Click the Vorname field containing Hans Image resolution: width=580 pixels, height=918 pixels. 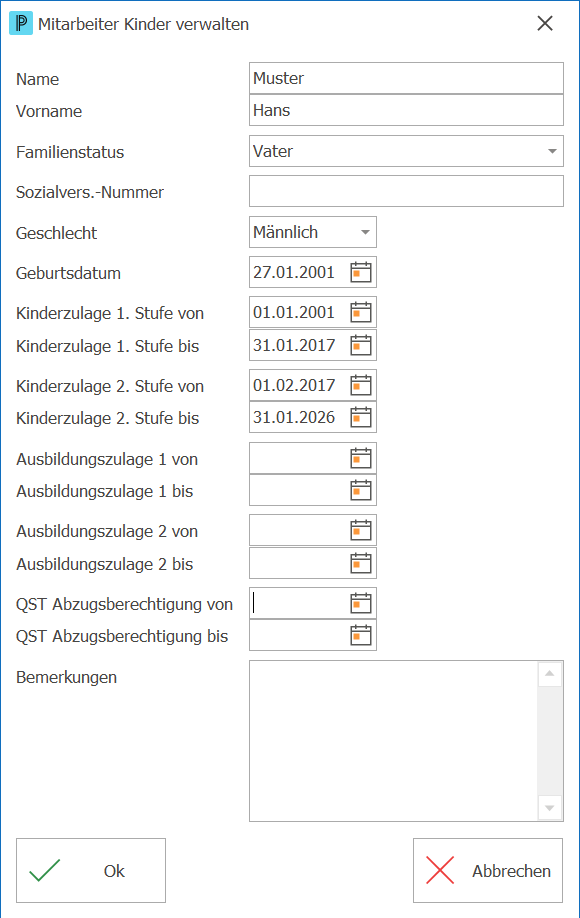pyautogui.click(x=406, y=110)
